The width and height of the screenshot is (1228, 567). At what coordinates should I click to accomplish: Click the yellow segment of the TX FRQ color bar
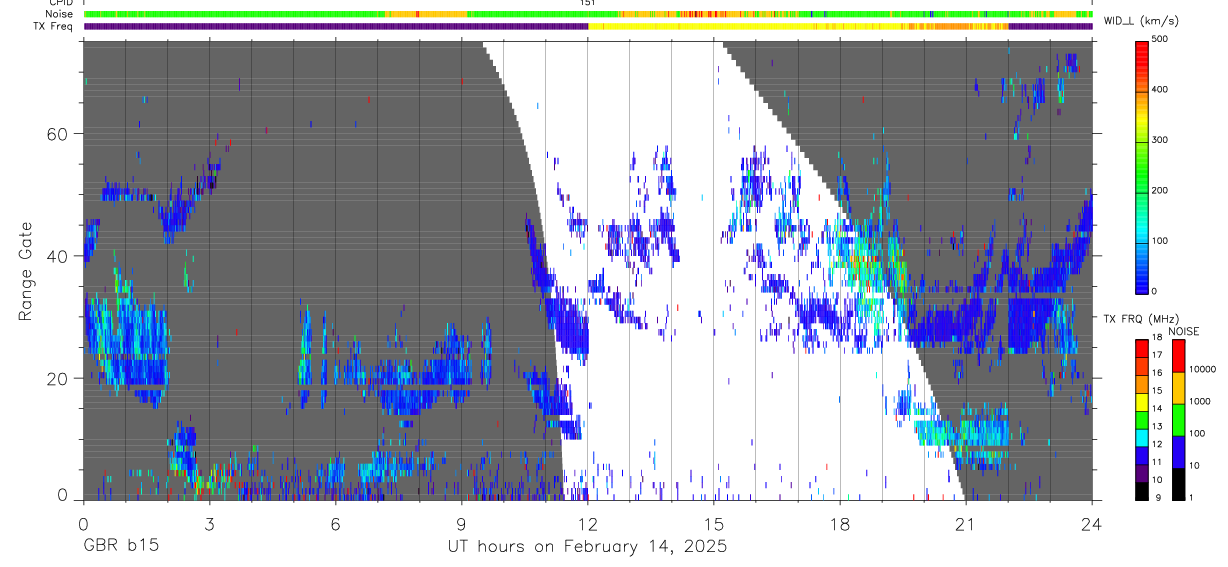(1143, 402)
